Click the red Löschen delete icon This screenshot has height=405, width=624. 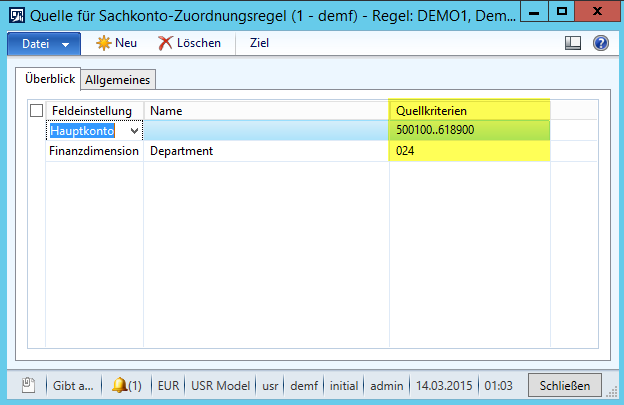coord(166,44)
